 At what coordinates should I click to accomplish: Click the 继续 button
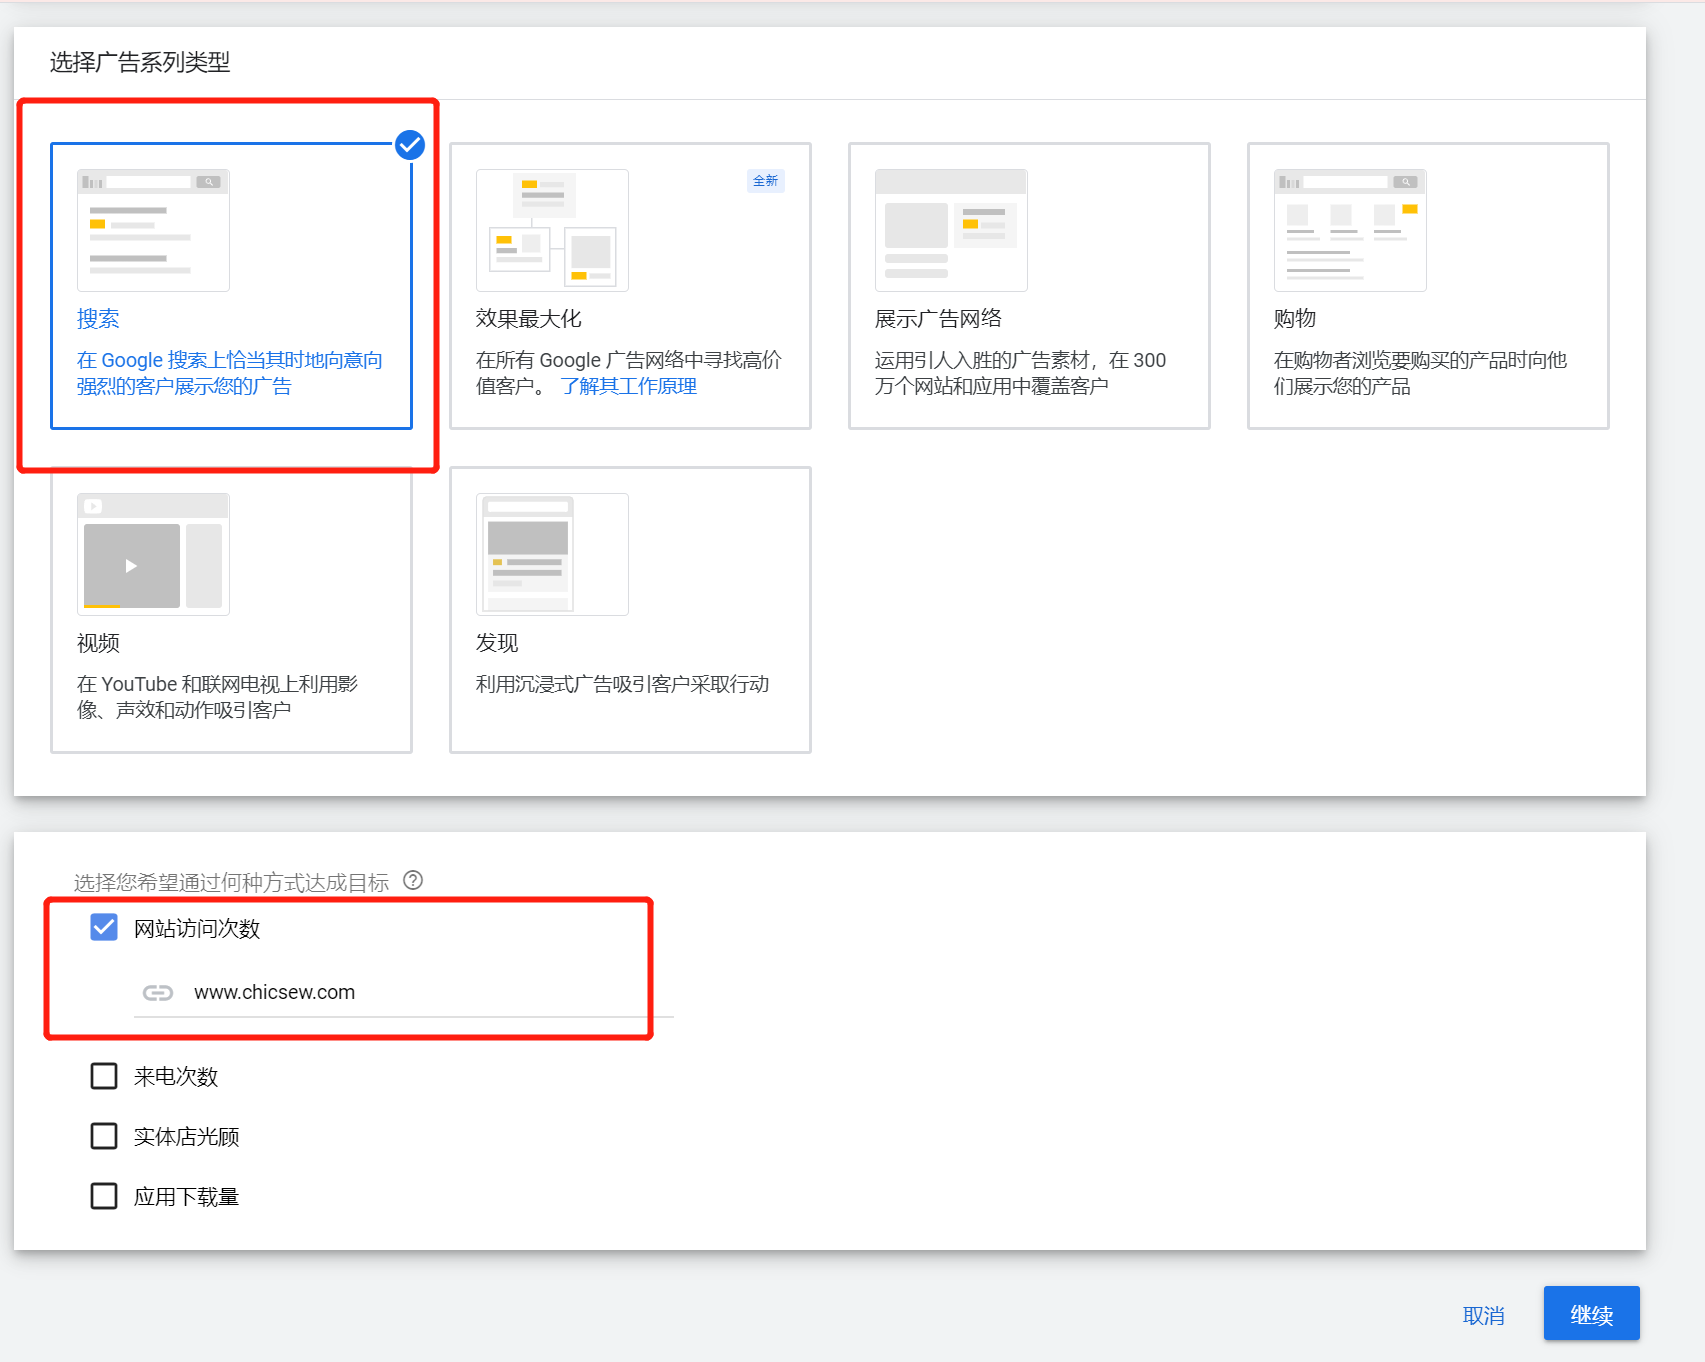click(x=1591, y=1313)
